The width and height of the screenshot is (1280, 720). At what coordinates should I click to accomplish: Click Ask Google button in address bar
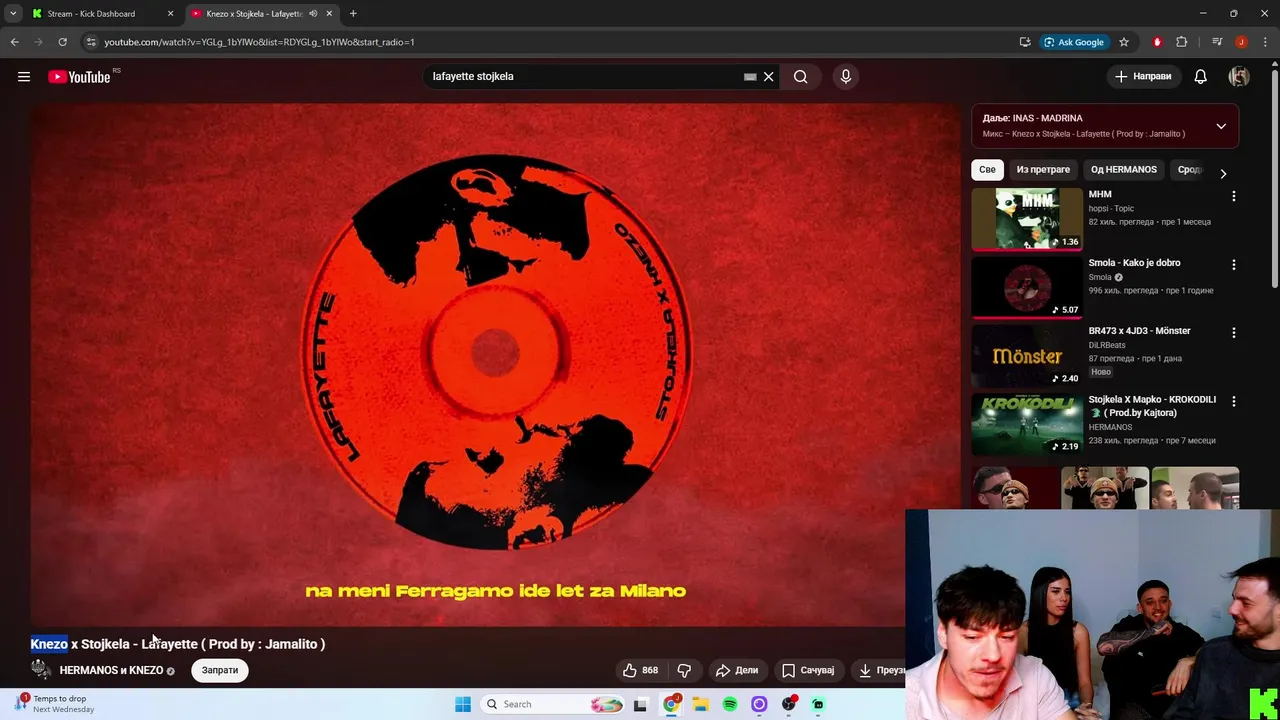pyautogui.click(x=1074, y=42)
